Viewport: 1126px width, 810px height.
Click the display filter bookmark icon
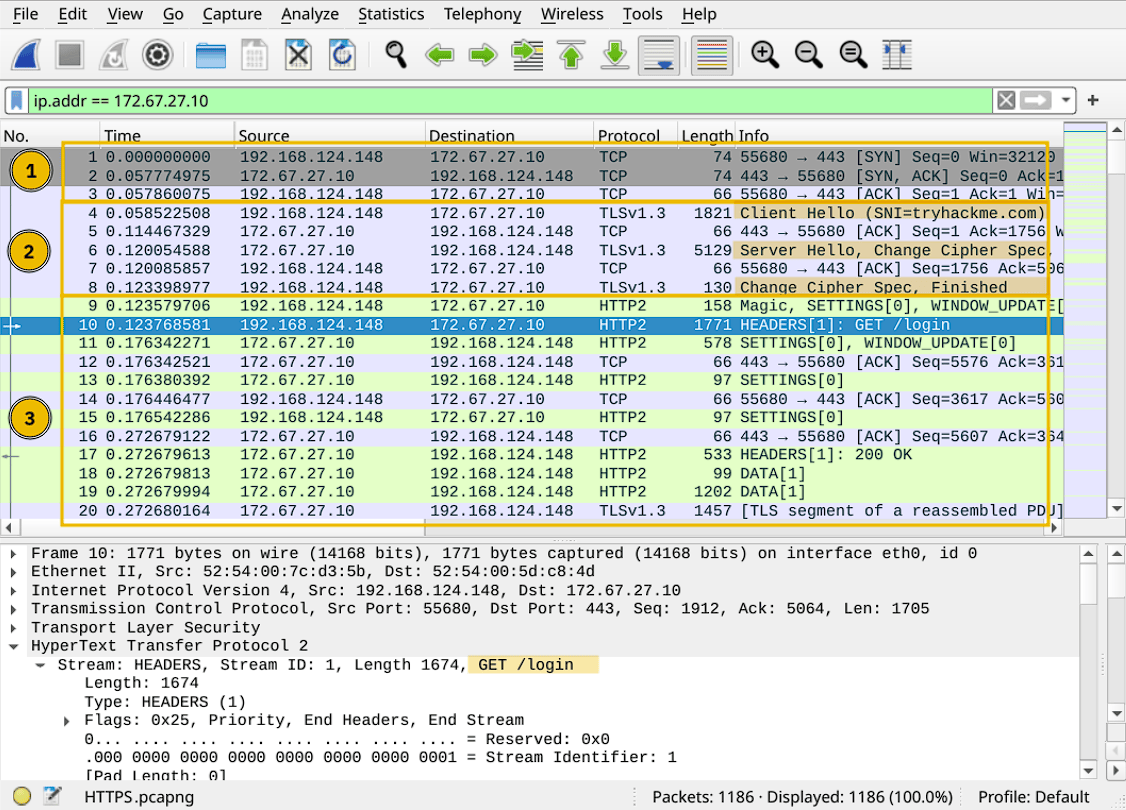click(17, 101)
